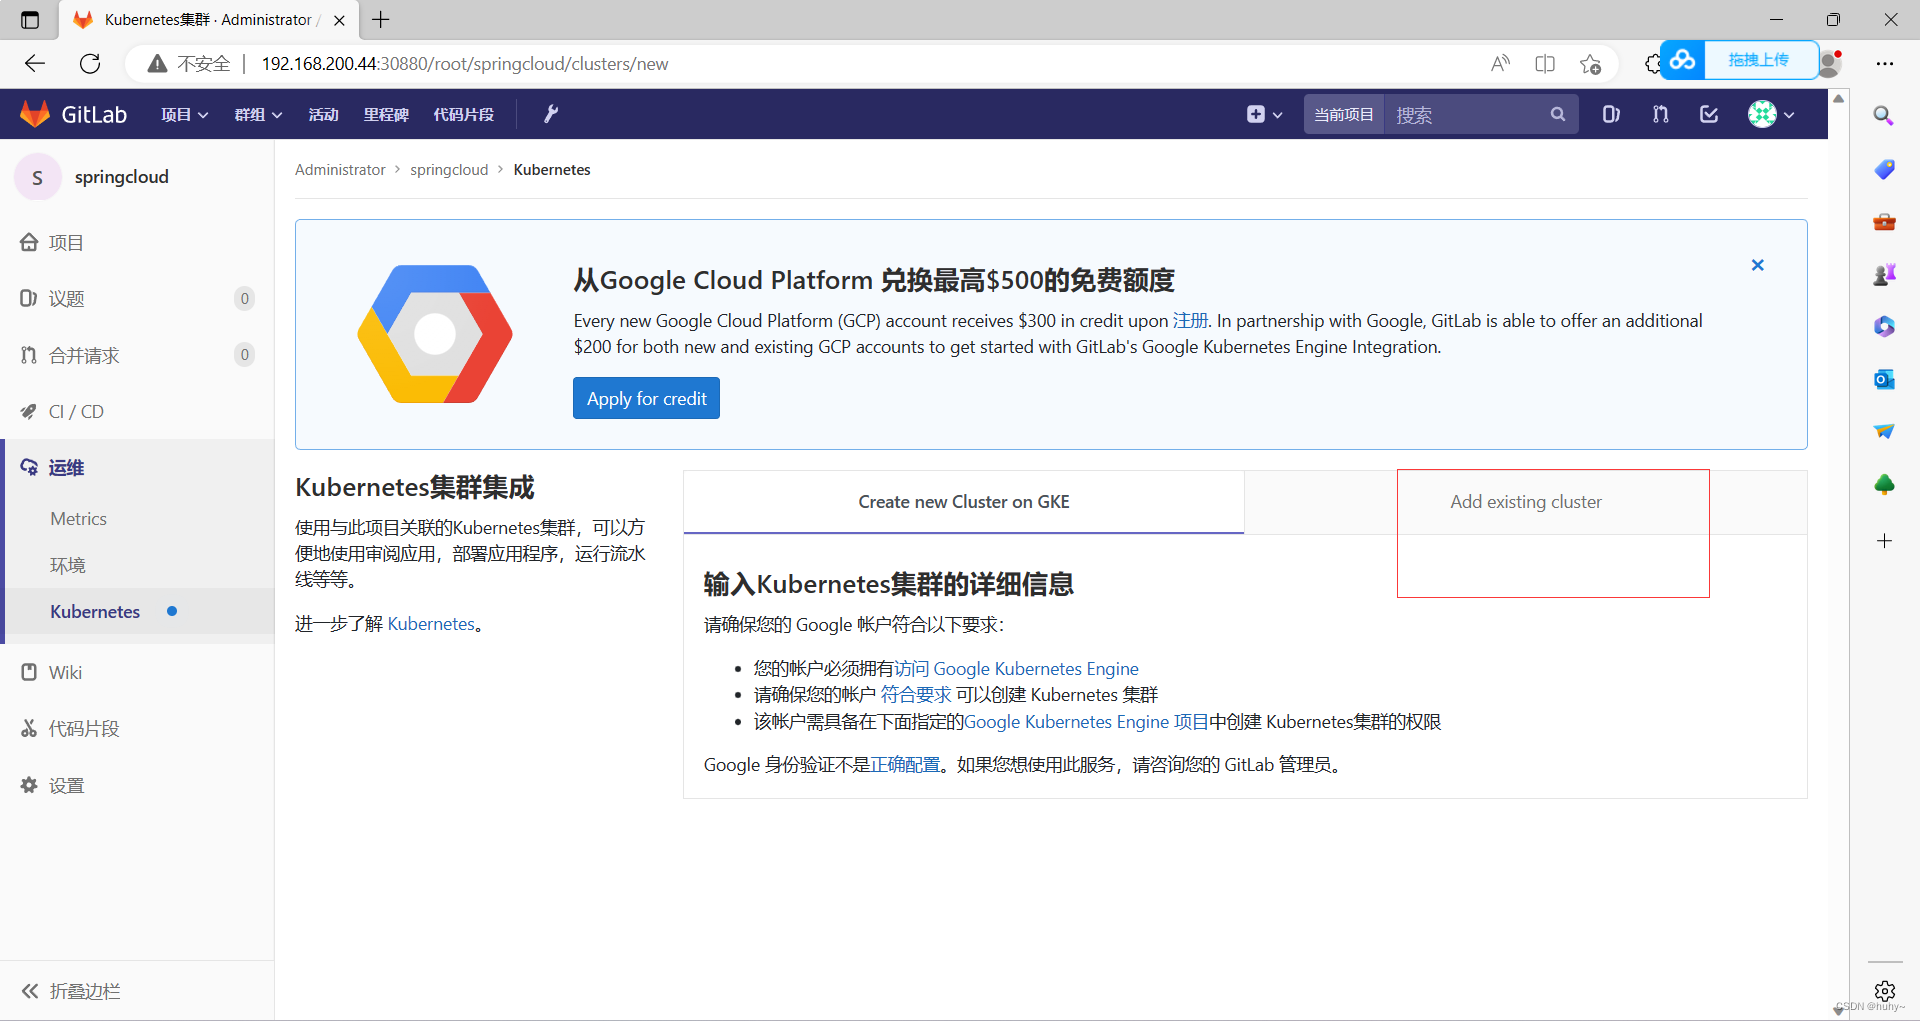1920x1021 pixels.
Task: Add page to favorites star icon
Action: tap(1590, 64)
